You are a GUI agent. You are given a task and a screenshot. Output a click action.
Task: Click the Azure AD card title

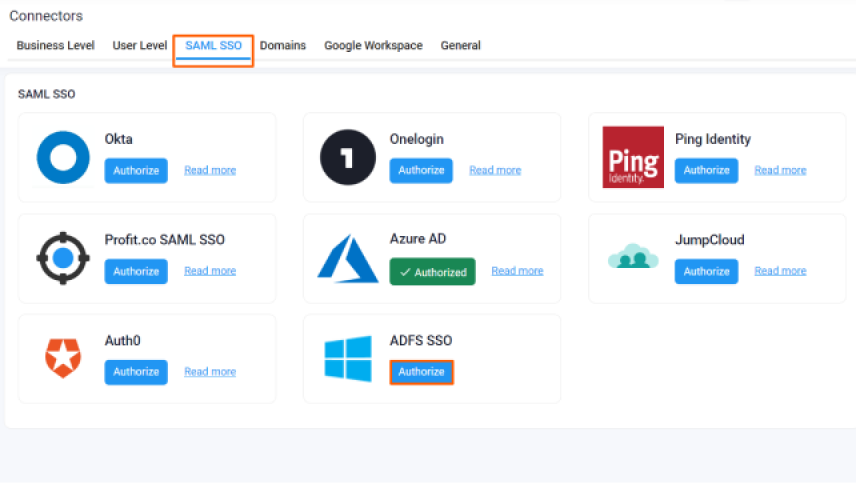pyautogui.click(x=418, y=238)
